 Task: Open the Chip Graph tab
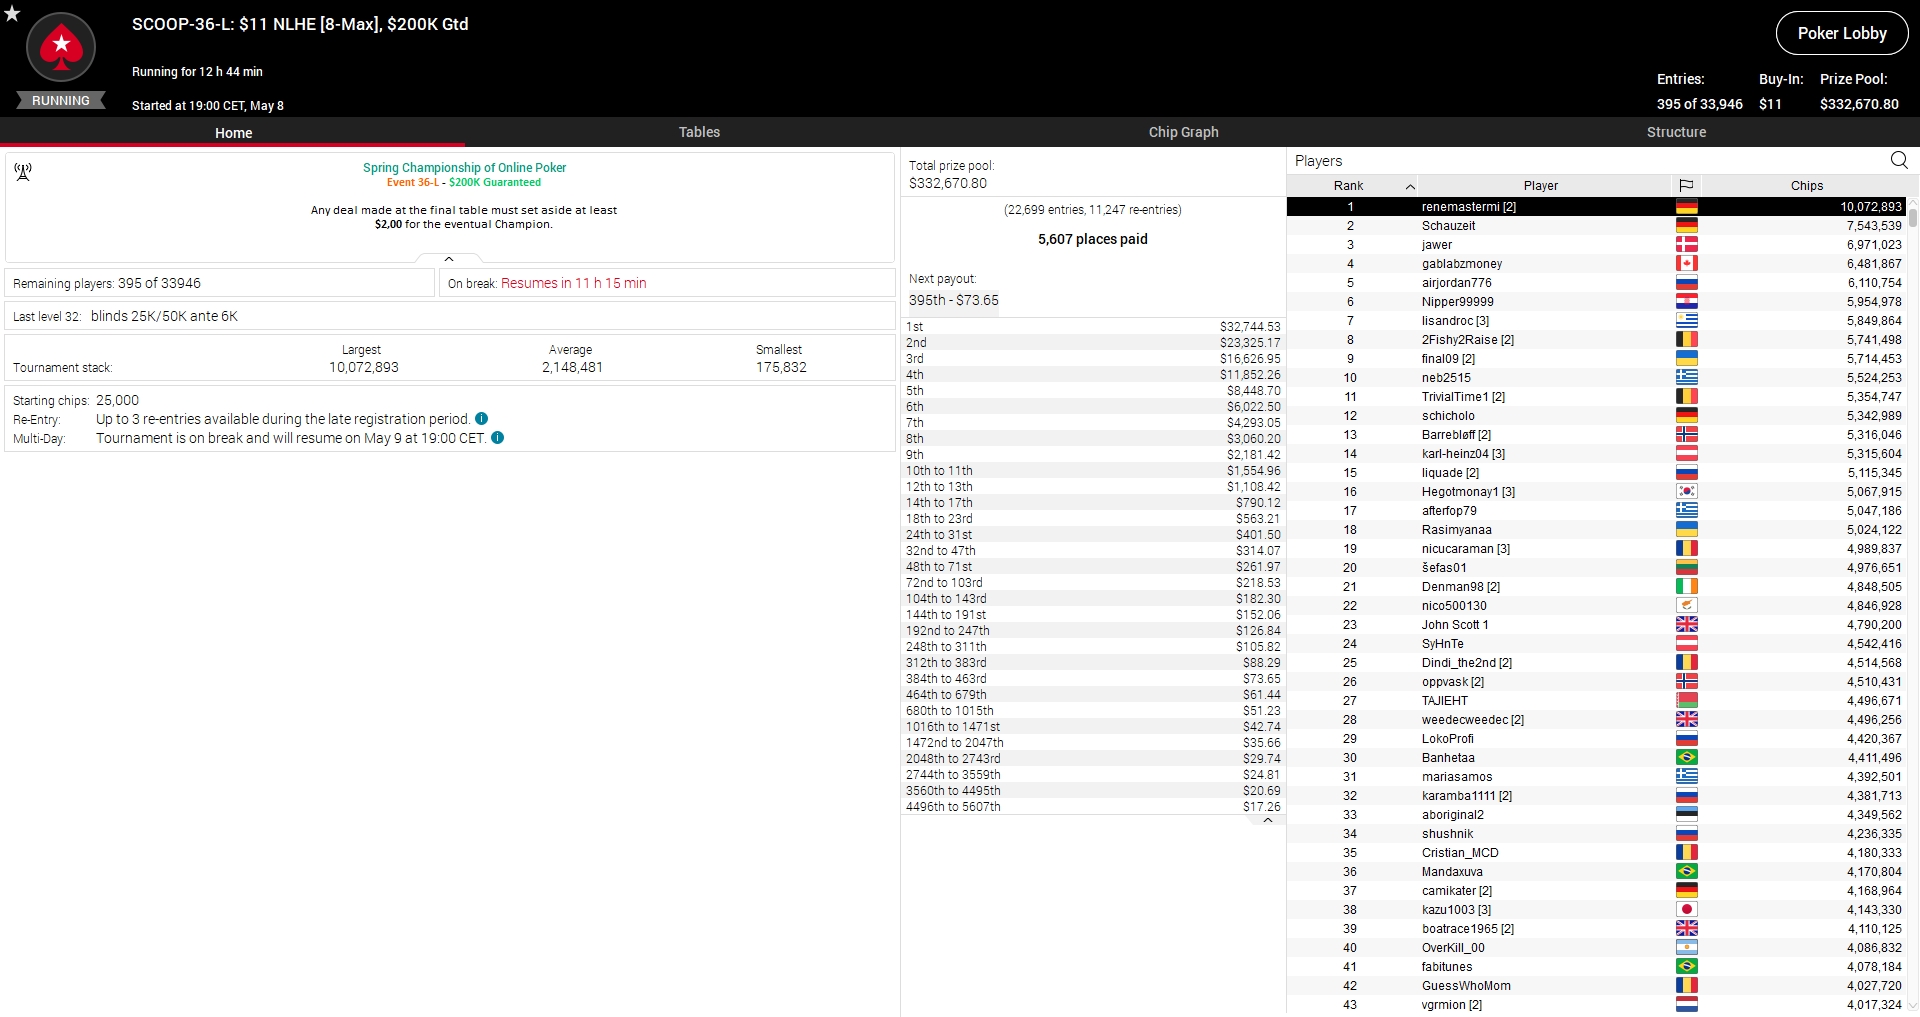[x=1183, y=132]
